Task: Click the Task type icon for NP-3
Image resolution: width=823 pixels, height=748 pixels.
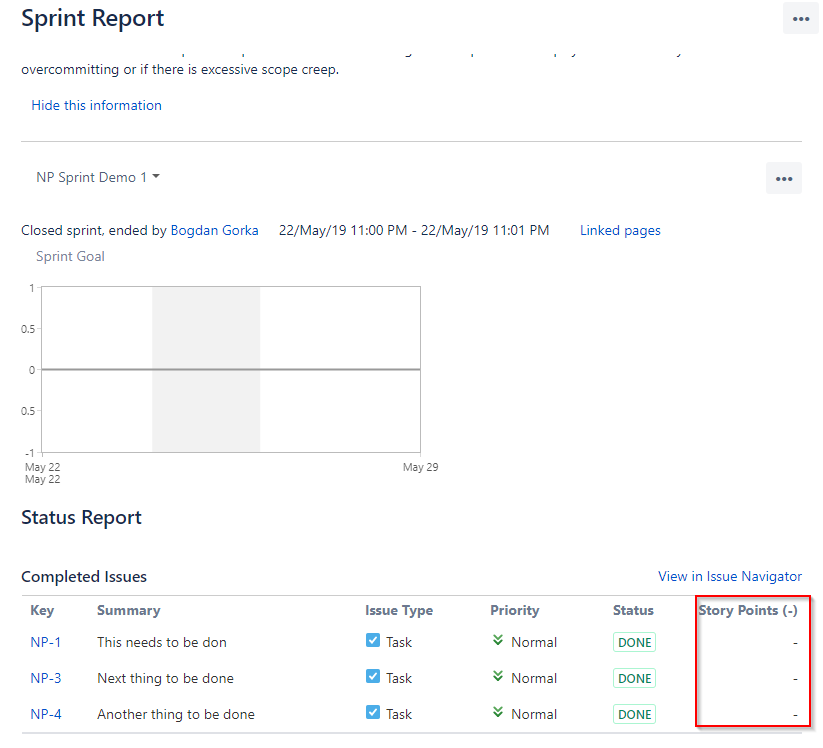Action: coord(373,676)
